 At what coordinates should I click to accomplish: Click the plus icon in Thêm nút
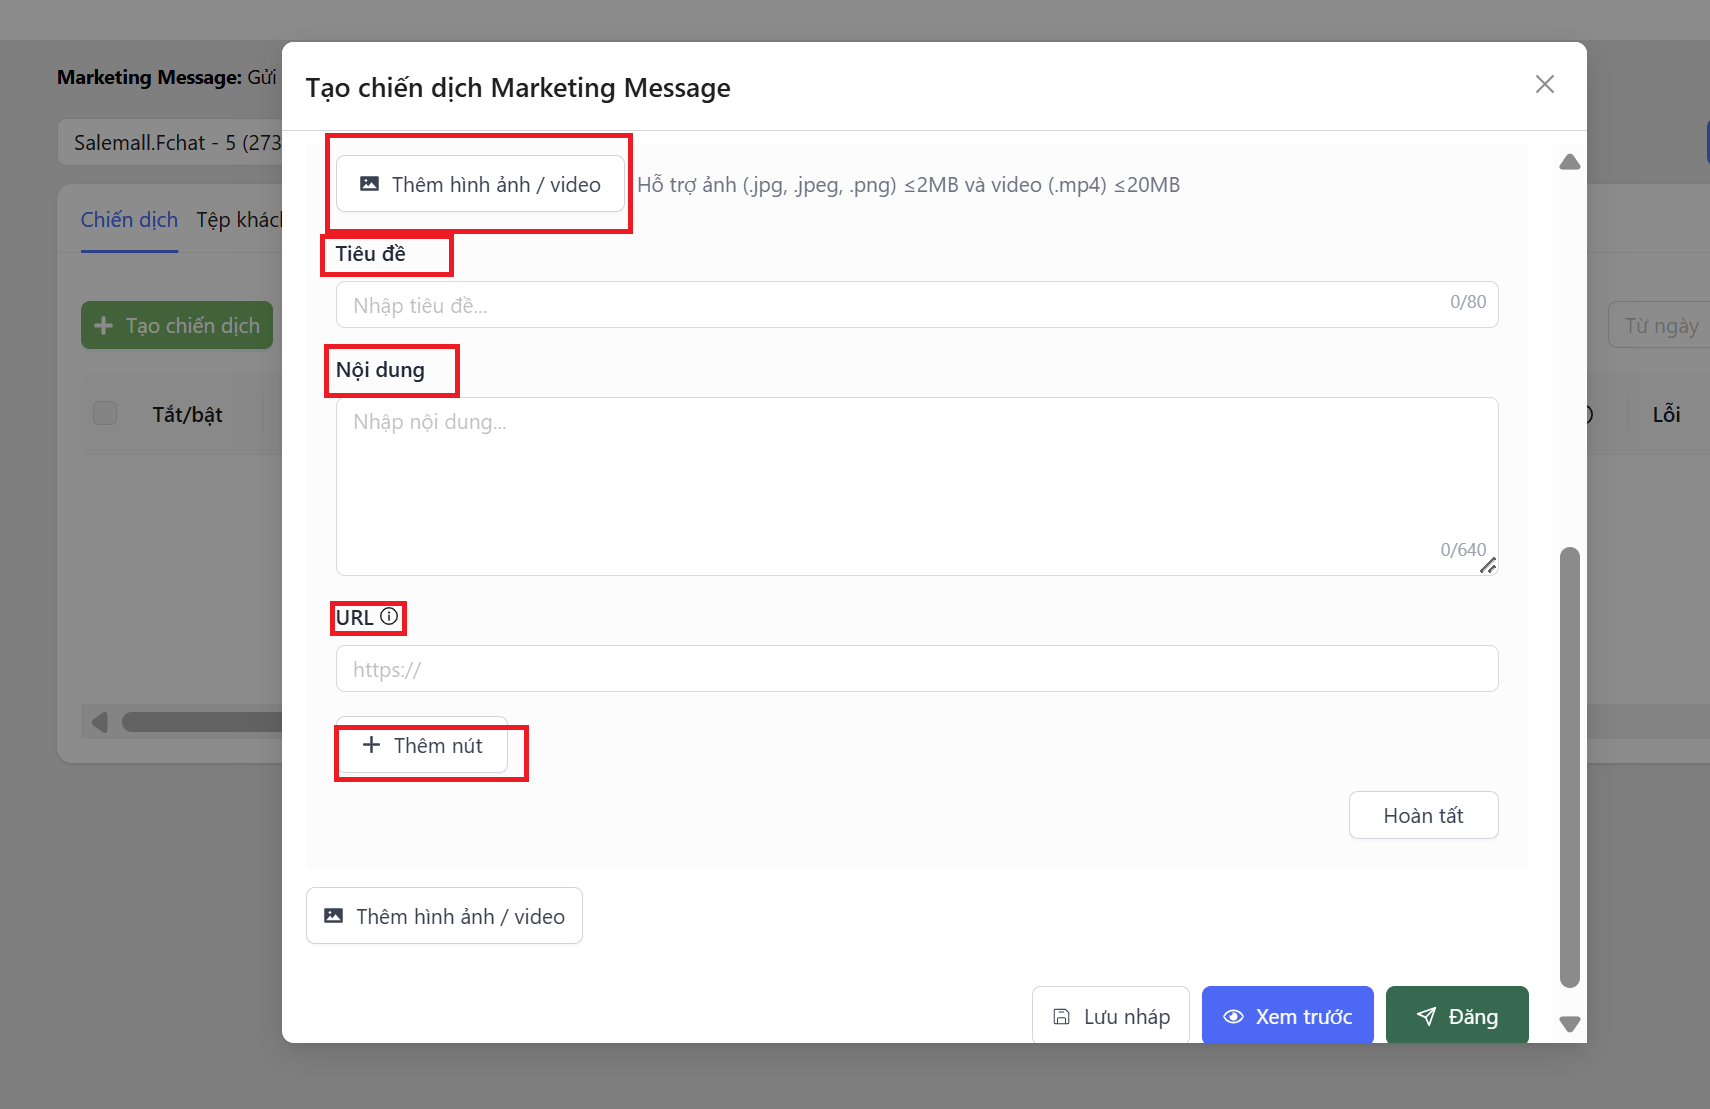pyautogui.click(x=371, y=745)
